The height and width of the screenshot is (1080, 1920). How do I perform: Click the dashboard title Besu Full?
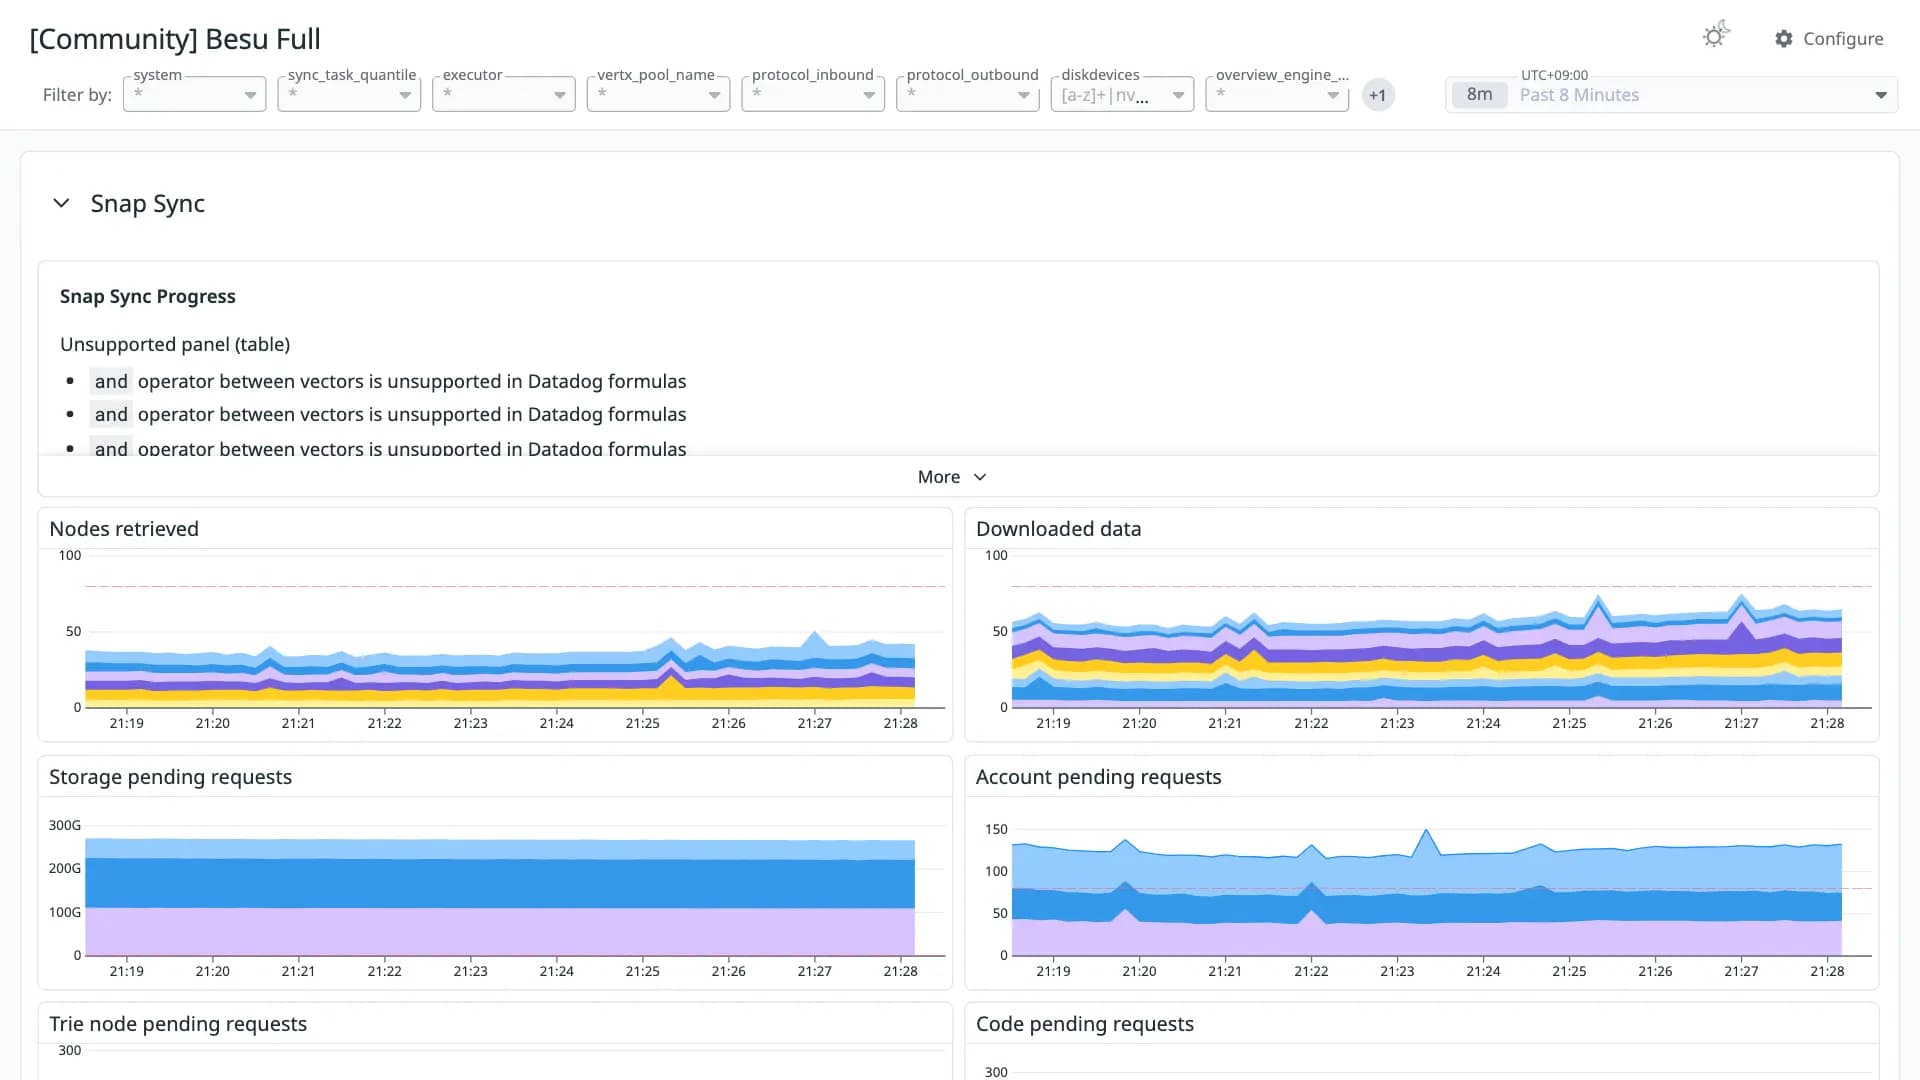pos(175,39)
